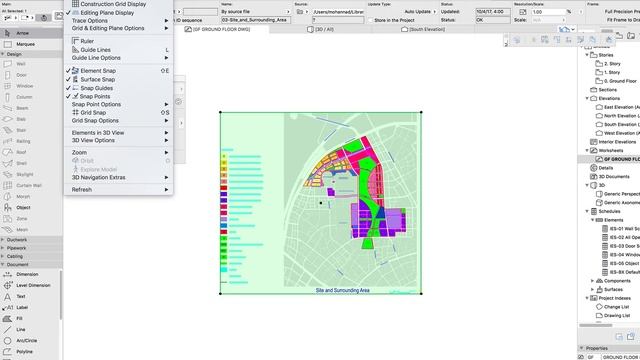Expand the Pipework toolbox section
The image size is (640, 360).
3,248
